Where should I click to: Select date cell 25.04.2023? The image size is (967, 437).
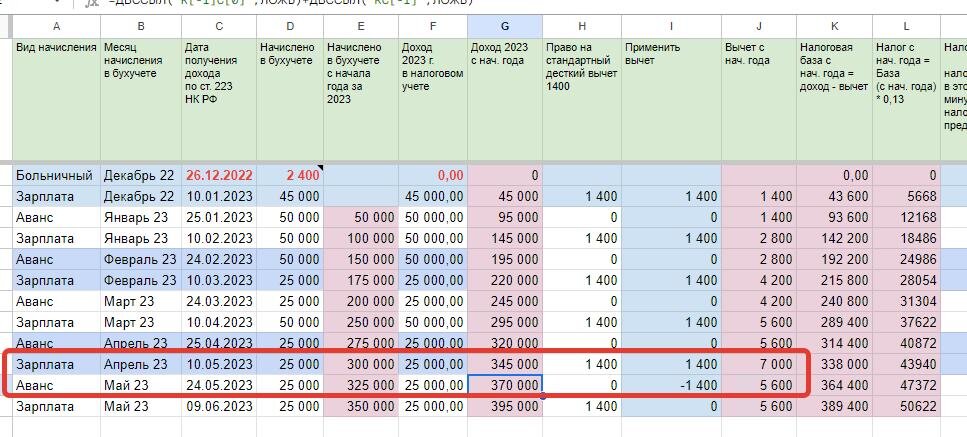[x=219, y=343]
